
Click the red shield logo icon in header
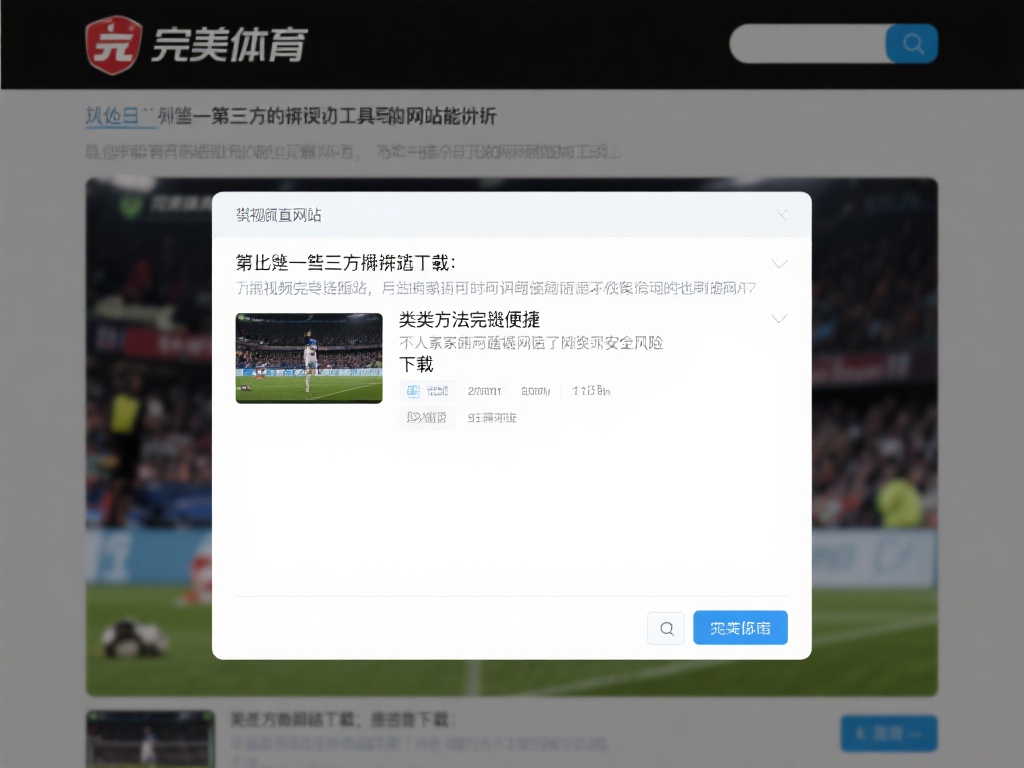click(112, 45)
